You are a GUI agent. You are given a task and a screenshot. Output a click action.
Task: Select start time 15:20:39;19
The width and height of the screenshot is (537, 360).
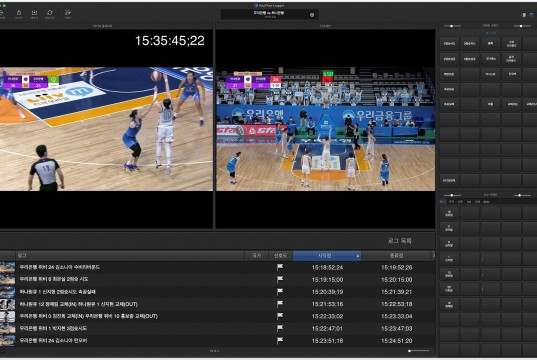(x=327, y=292)
